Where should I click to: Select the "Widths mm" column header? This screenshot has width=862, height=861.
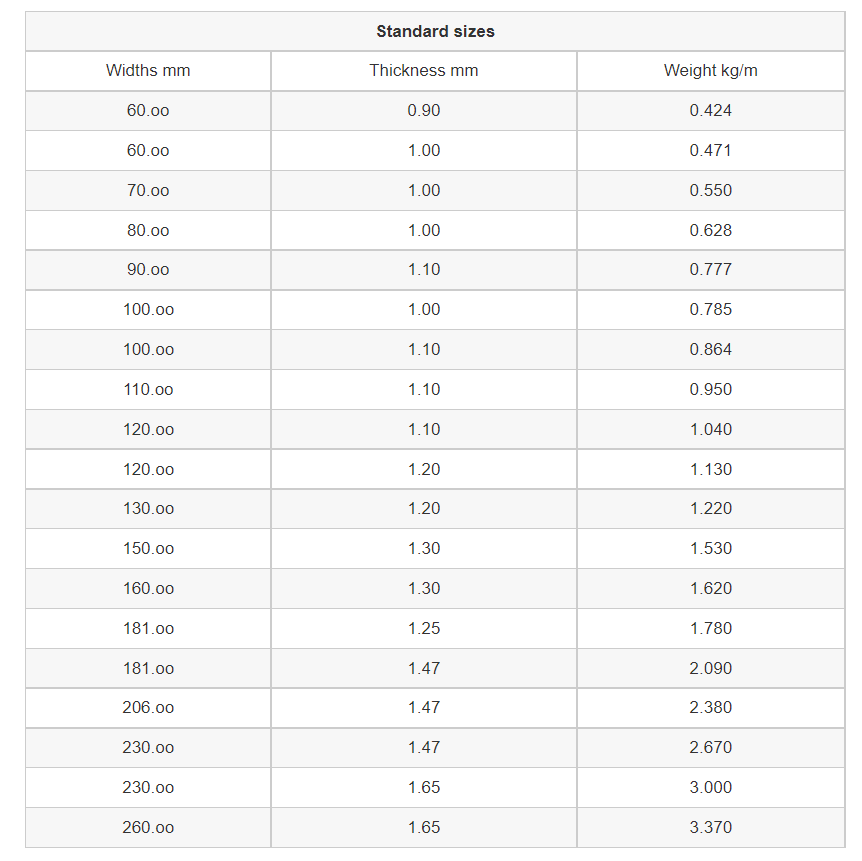148,71
